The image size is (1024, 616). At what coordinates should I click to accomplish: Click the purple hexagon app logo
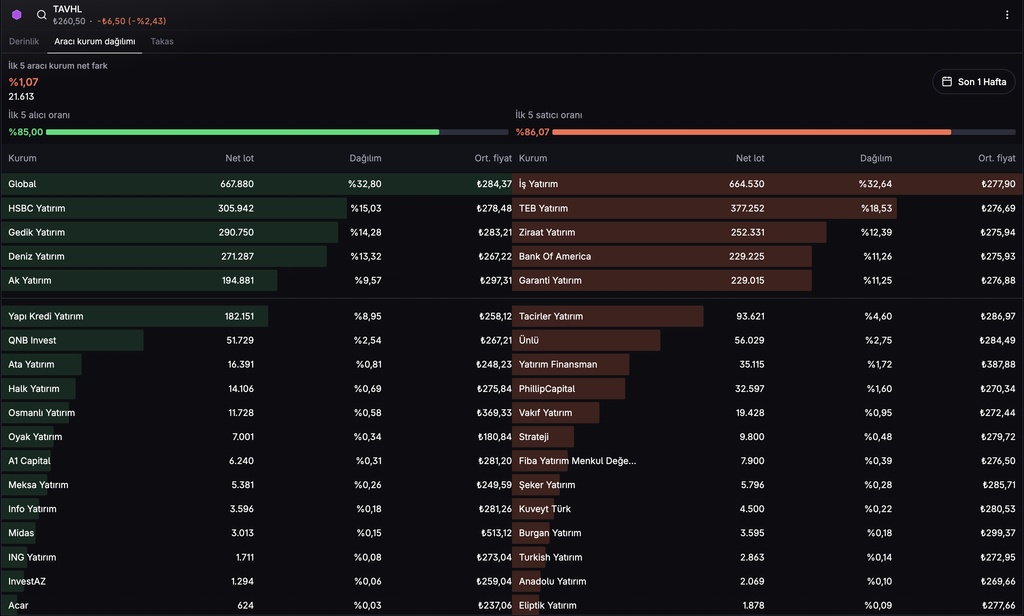[x=17, y=14]
